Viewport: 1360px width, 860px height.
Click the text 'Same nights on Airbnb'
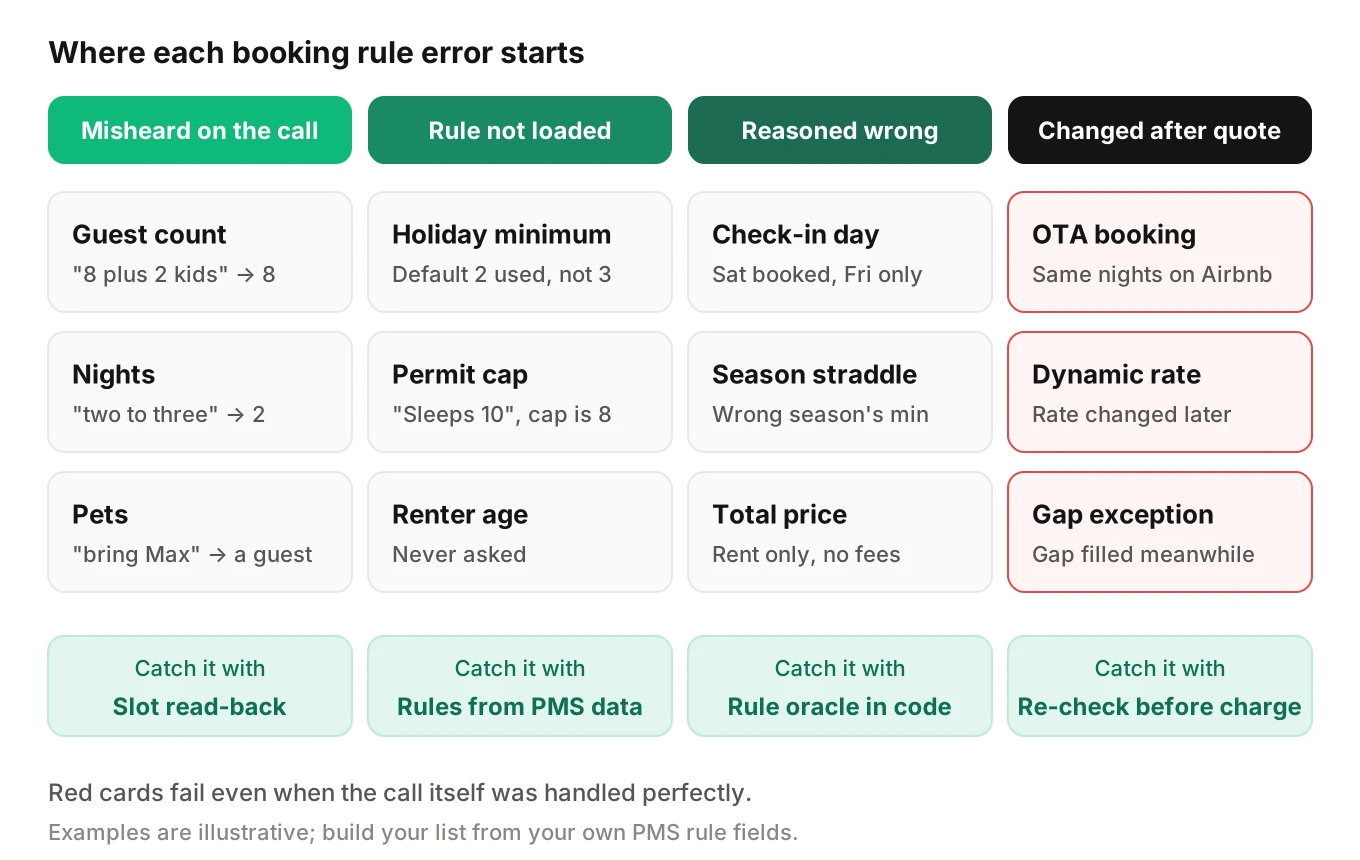pos(1152,274)
